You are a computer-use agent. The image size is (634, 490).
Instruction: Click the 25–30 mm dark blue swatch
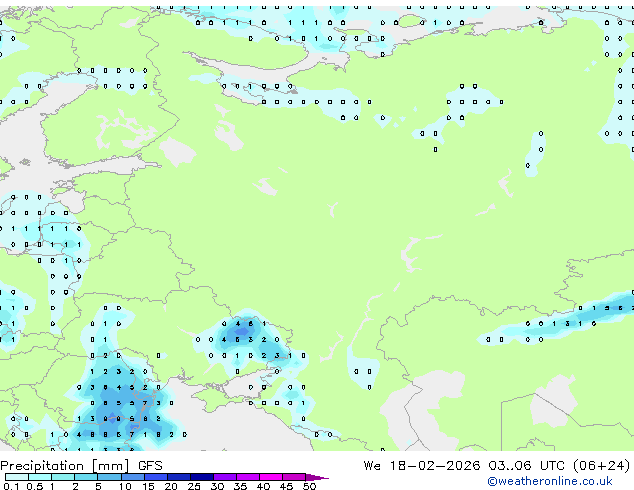202,477
